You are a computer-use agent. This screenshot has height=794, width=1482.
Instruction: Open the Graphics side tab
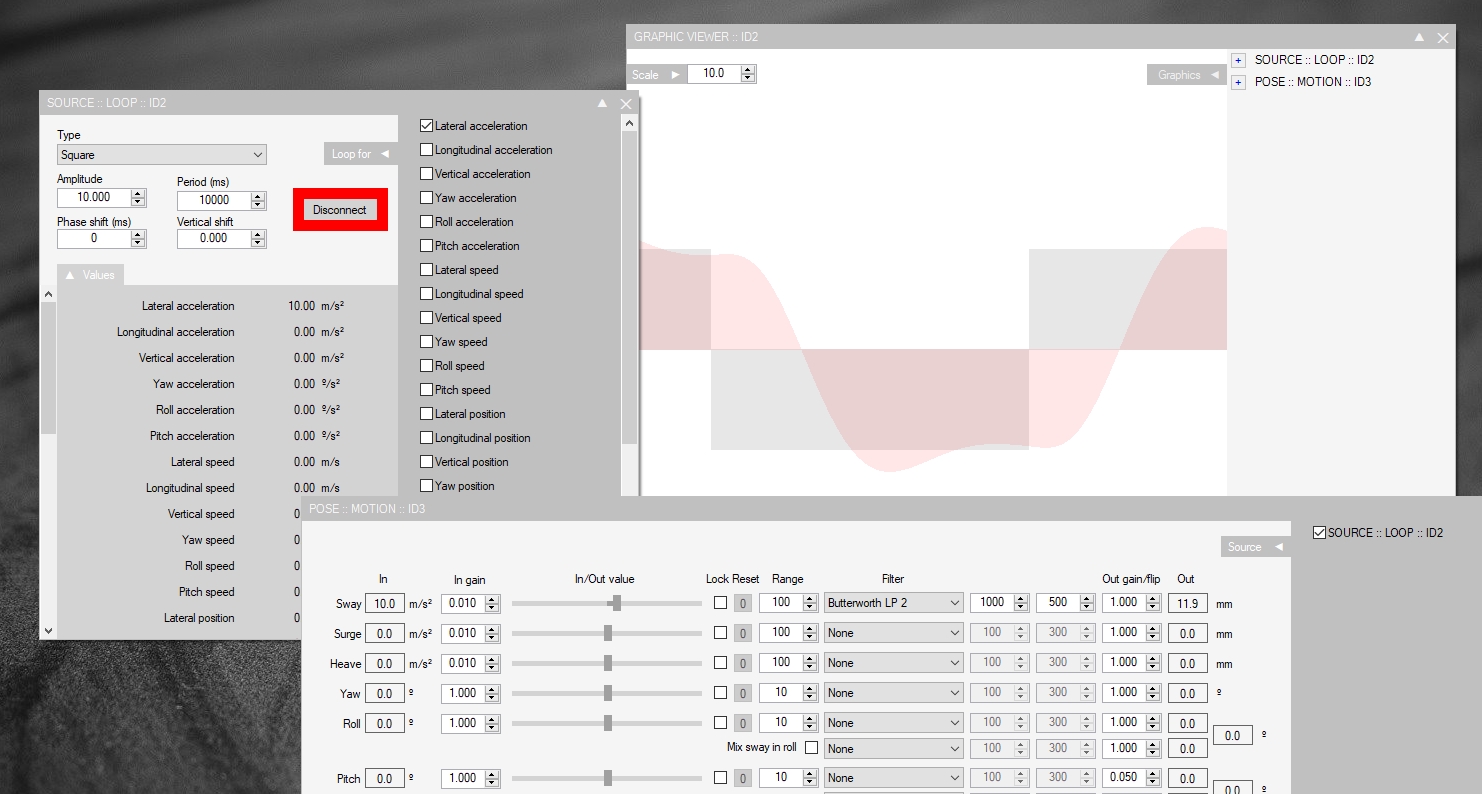1186,75
